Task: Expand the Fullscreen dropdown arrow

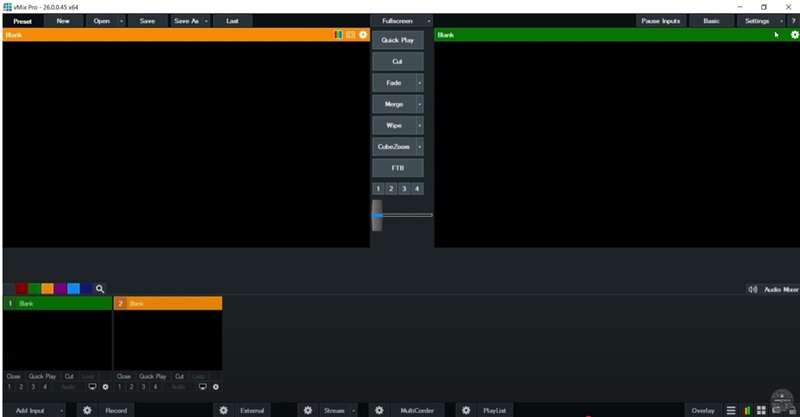Action: point(429,21)
